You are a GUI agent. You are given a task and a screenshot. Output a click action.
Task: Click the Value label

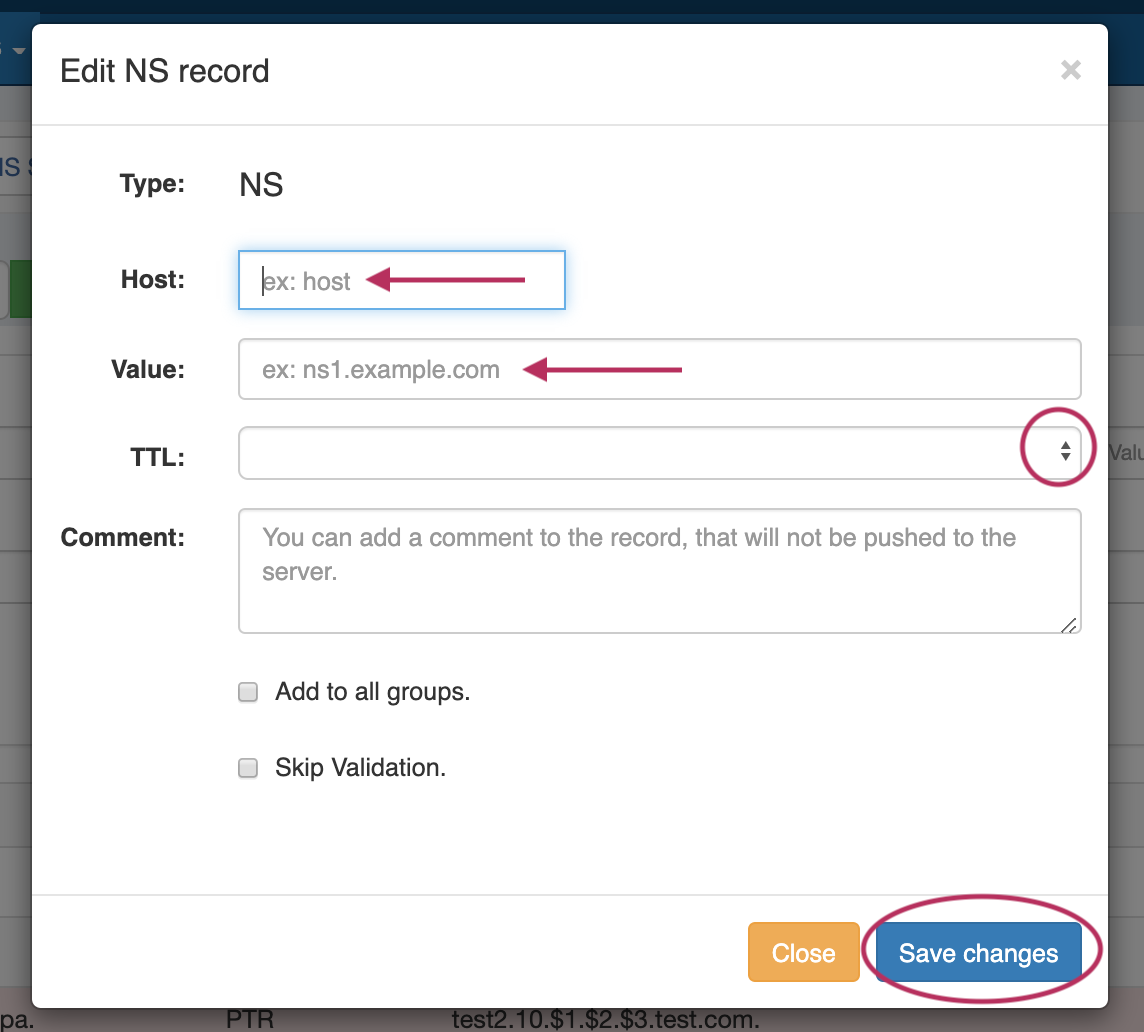tap(148, 369)
